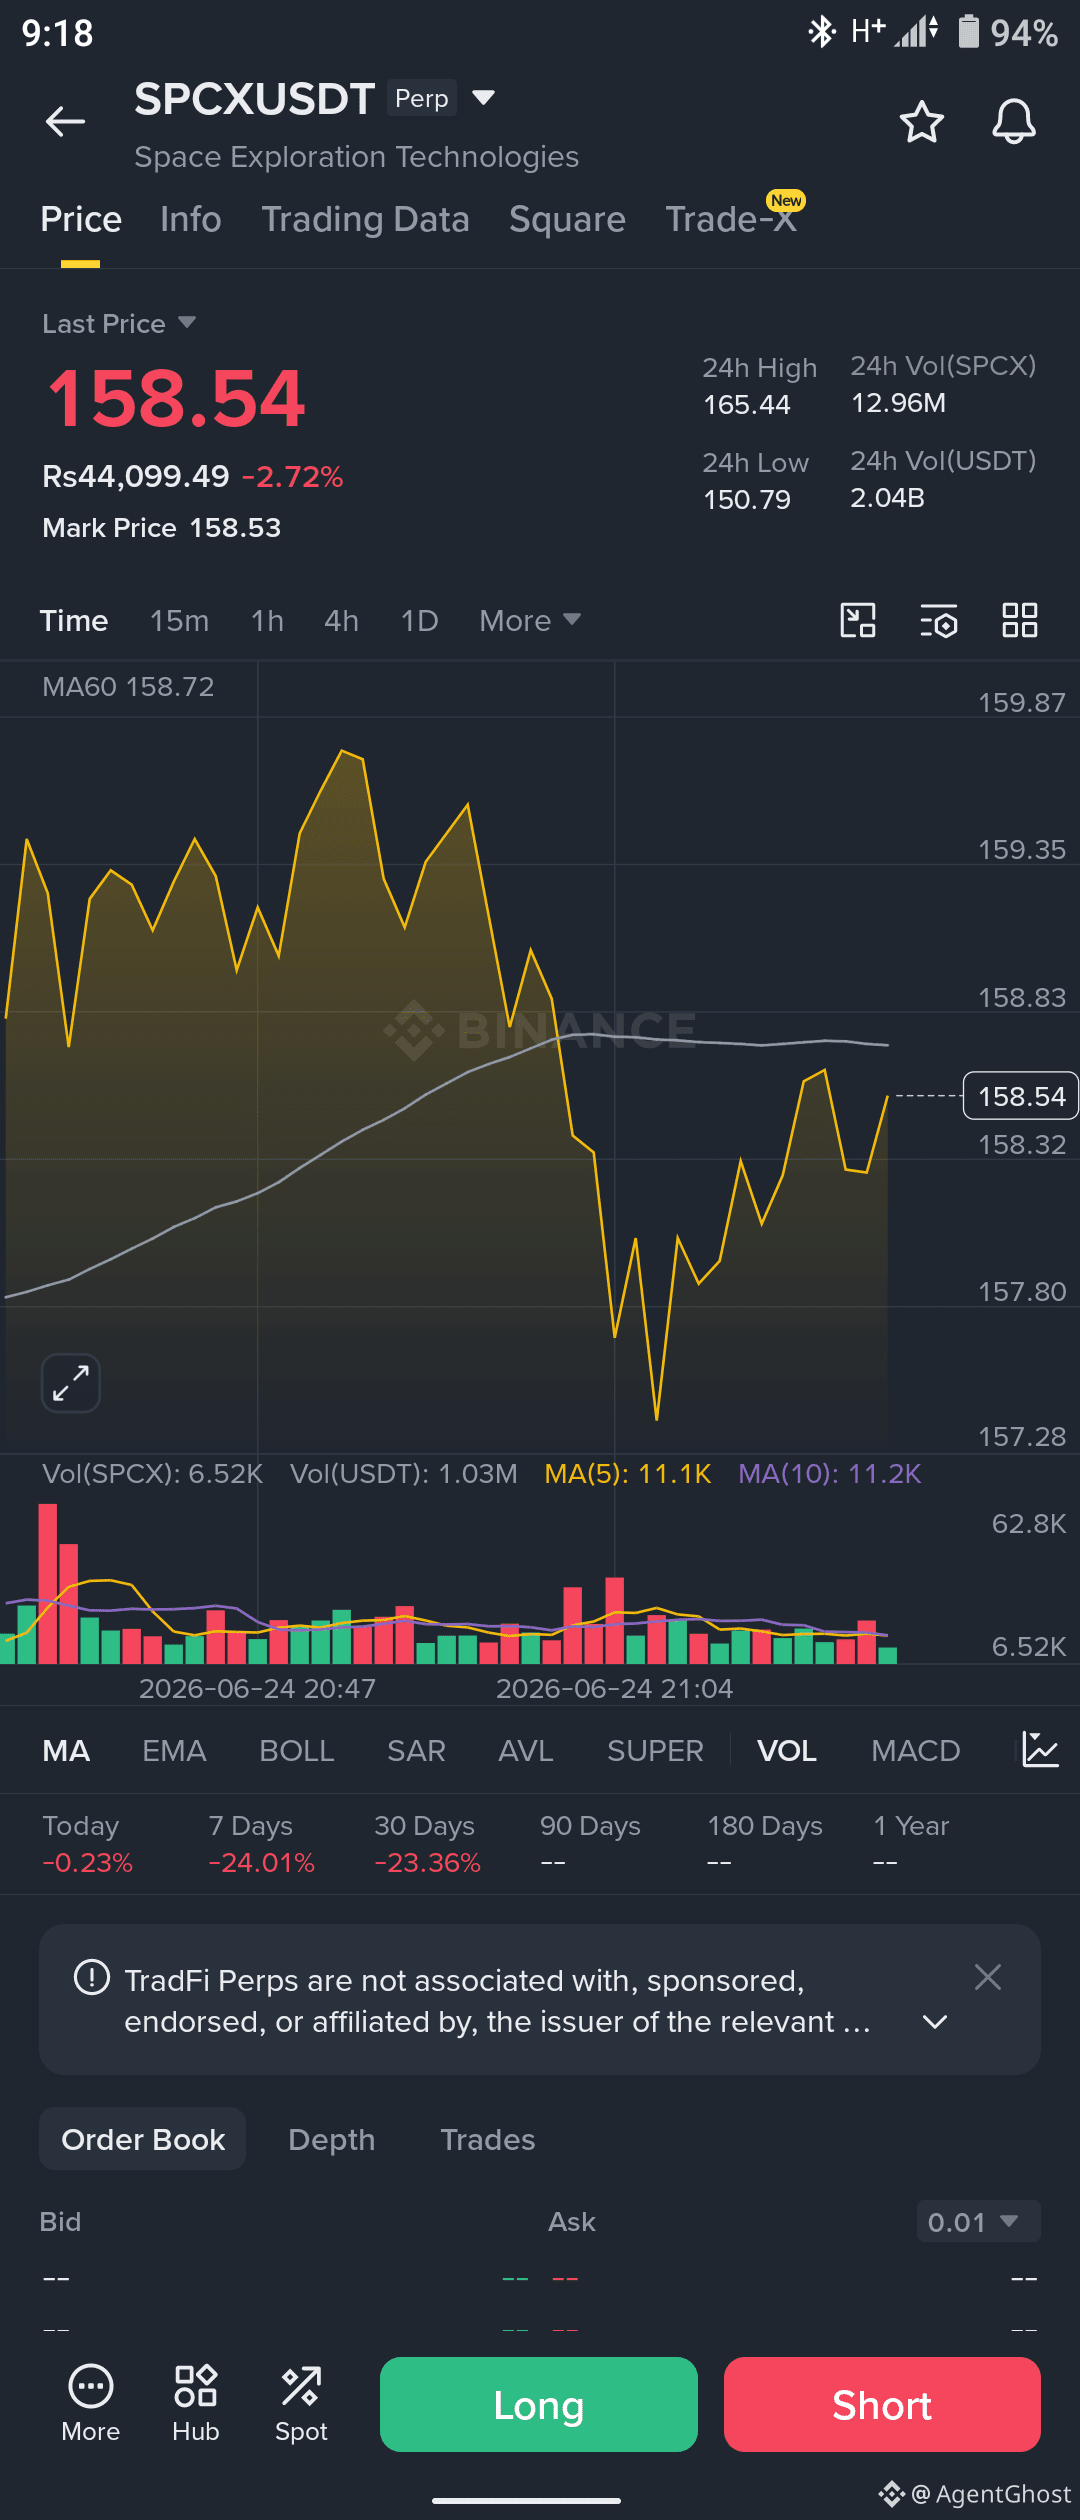
Task: Tap the 24h High value 165.44
Action: (x=747, y=405)
